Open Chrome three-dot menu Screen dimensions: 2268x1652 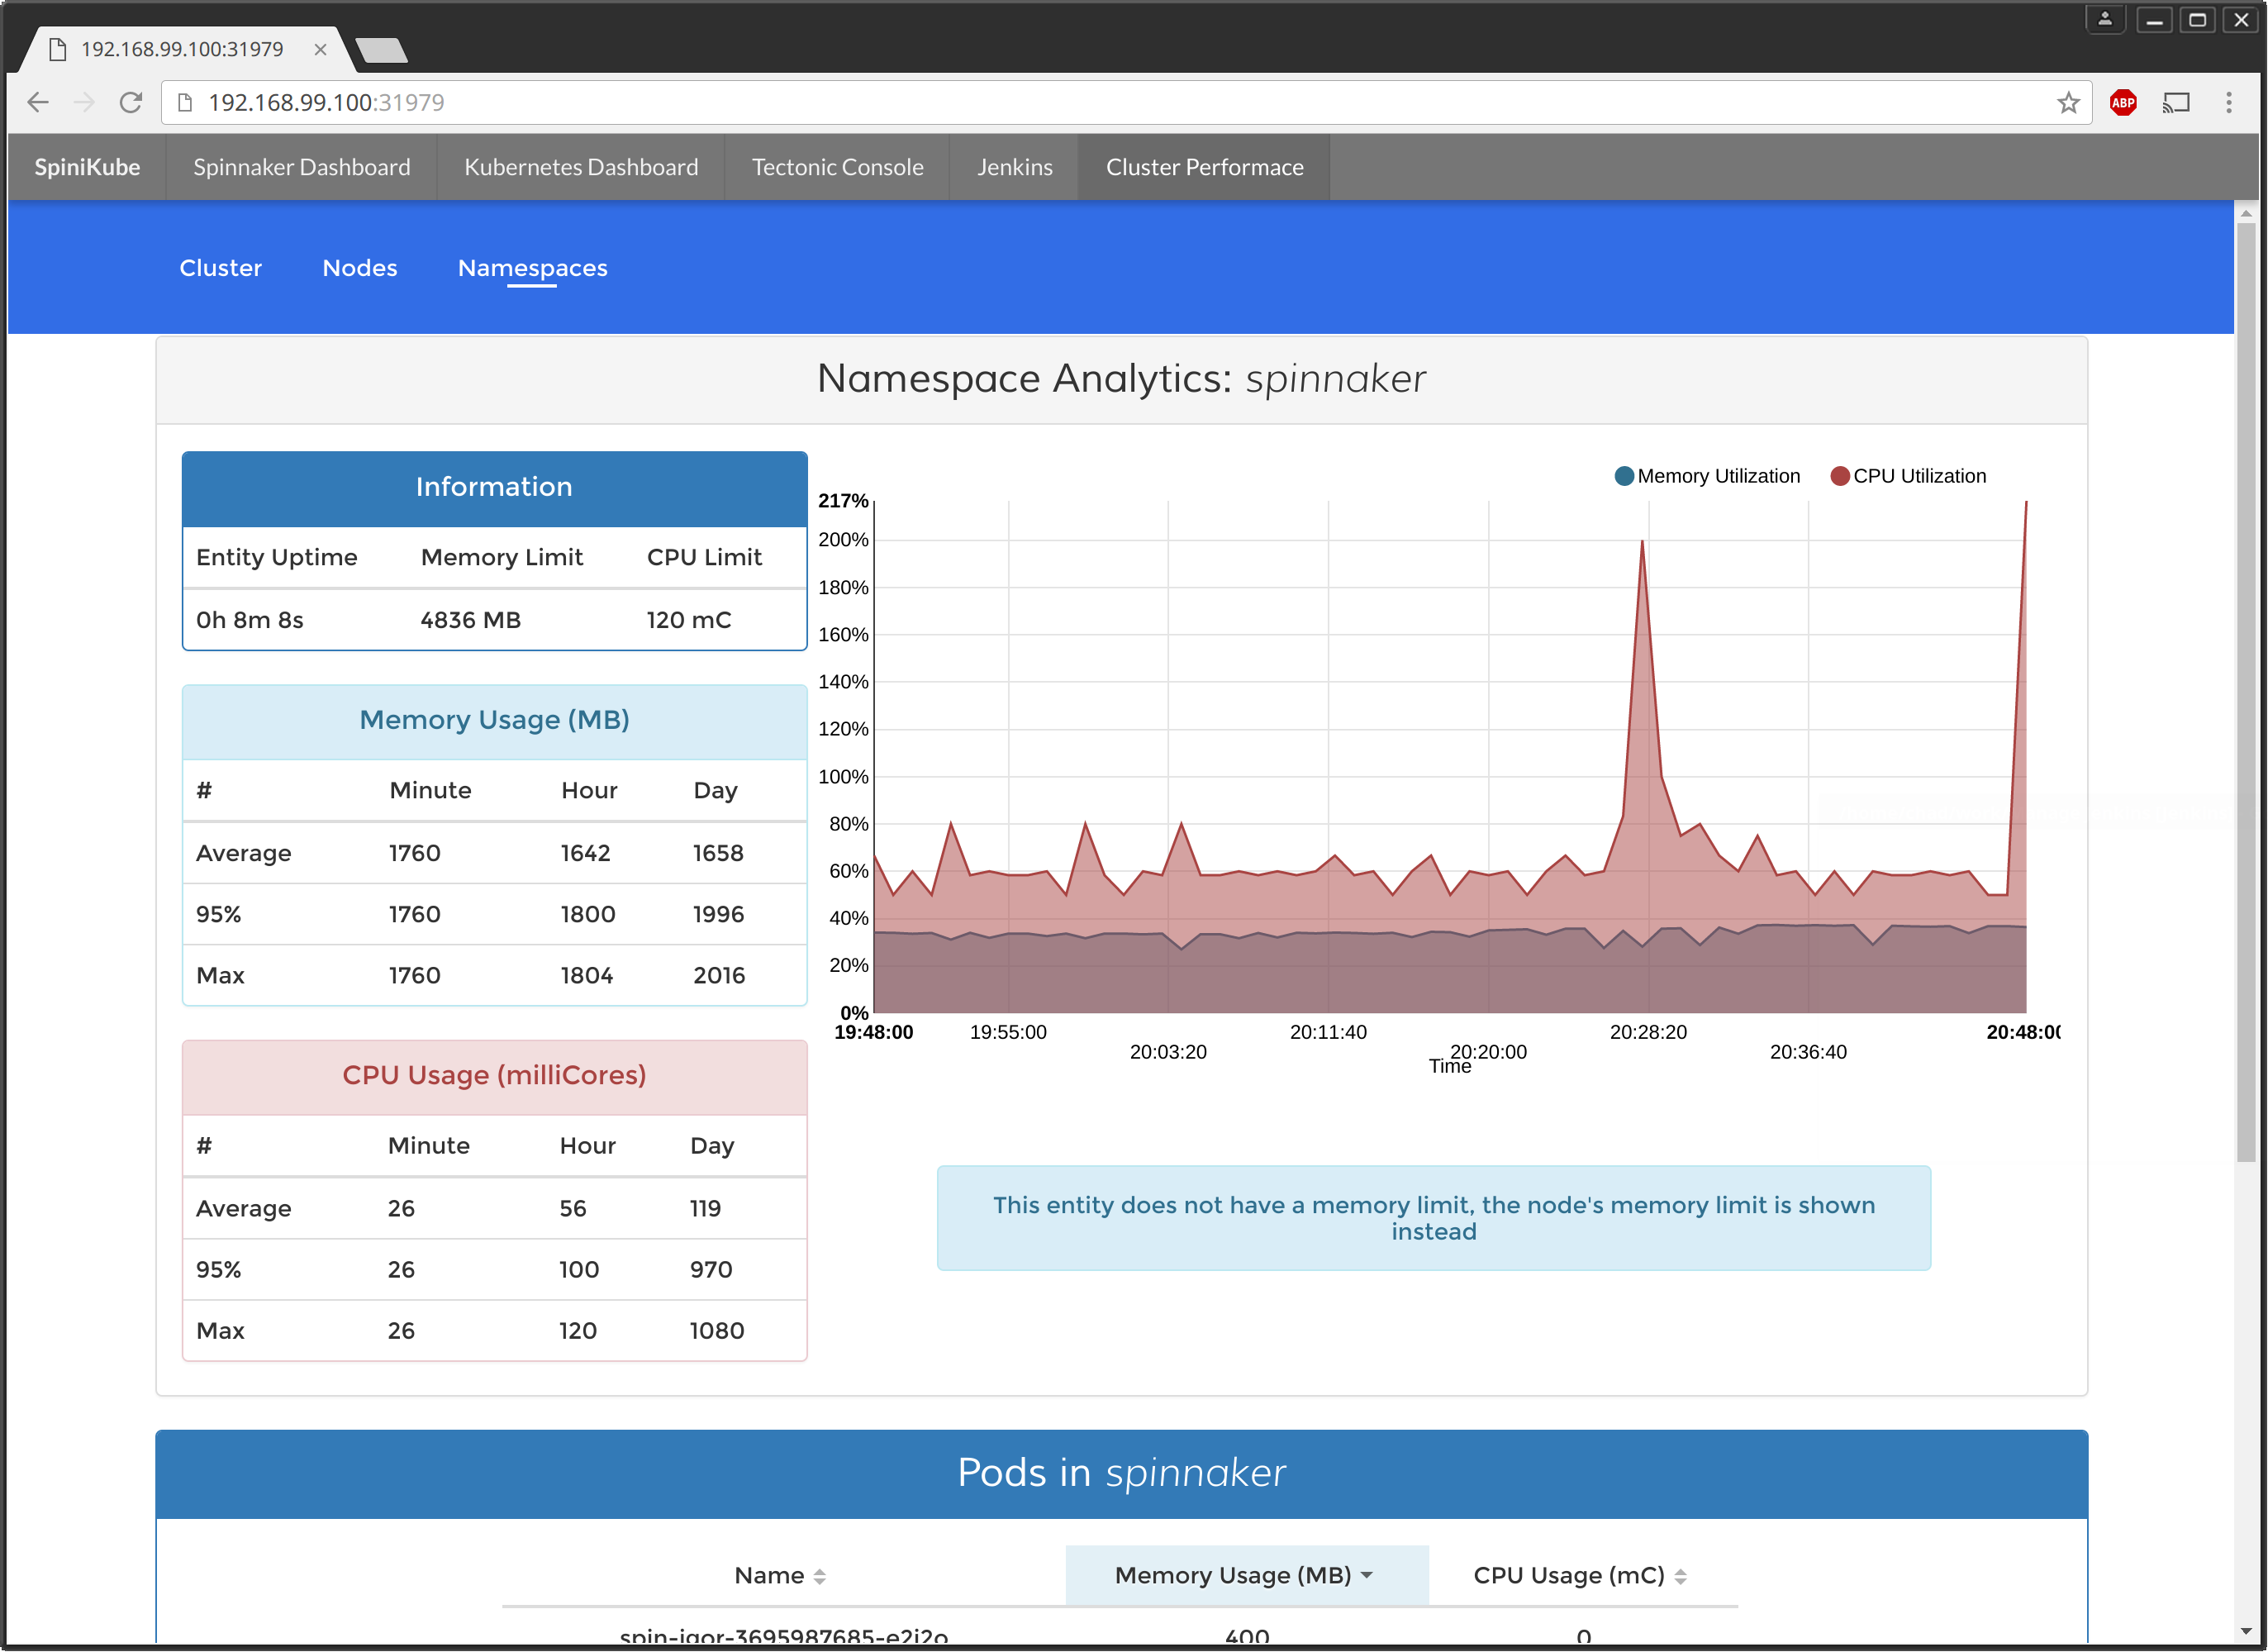coord(2228,102)
